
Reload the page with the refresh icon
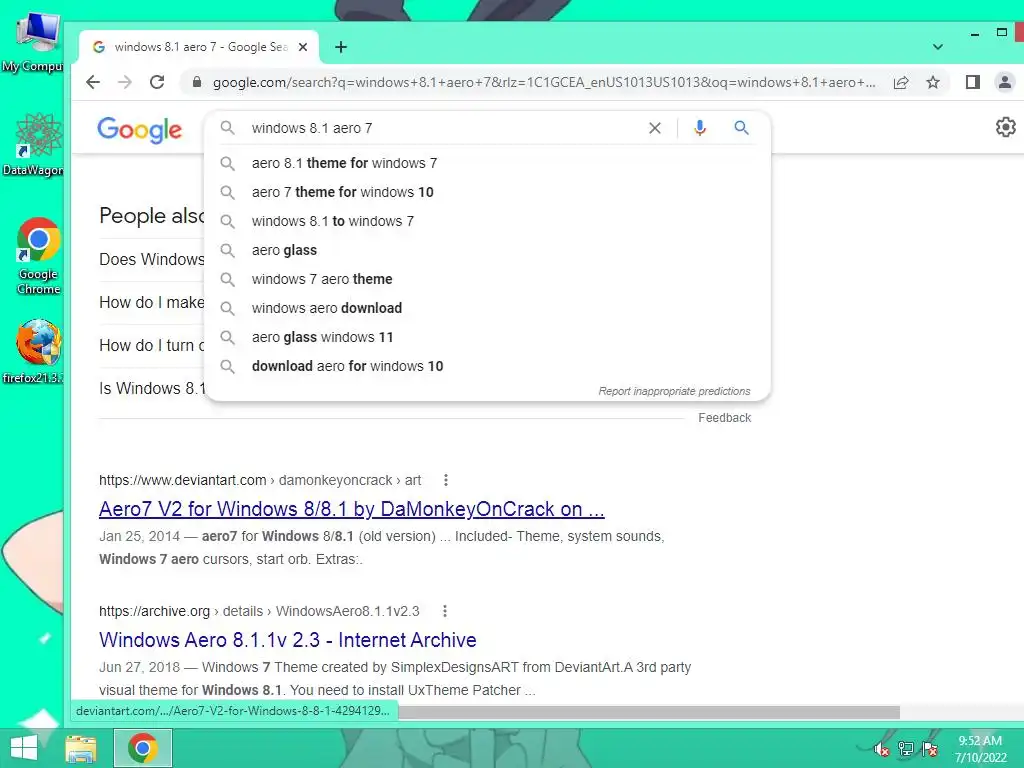157,82
